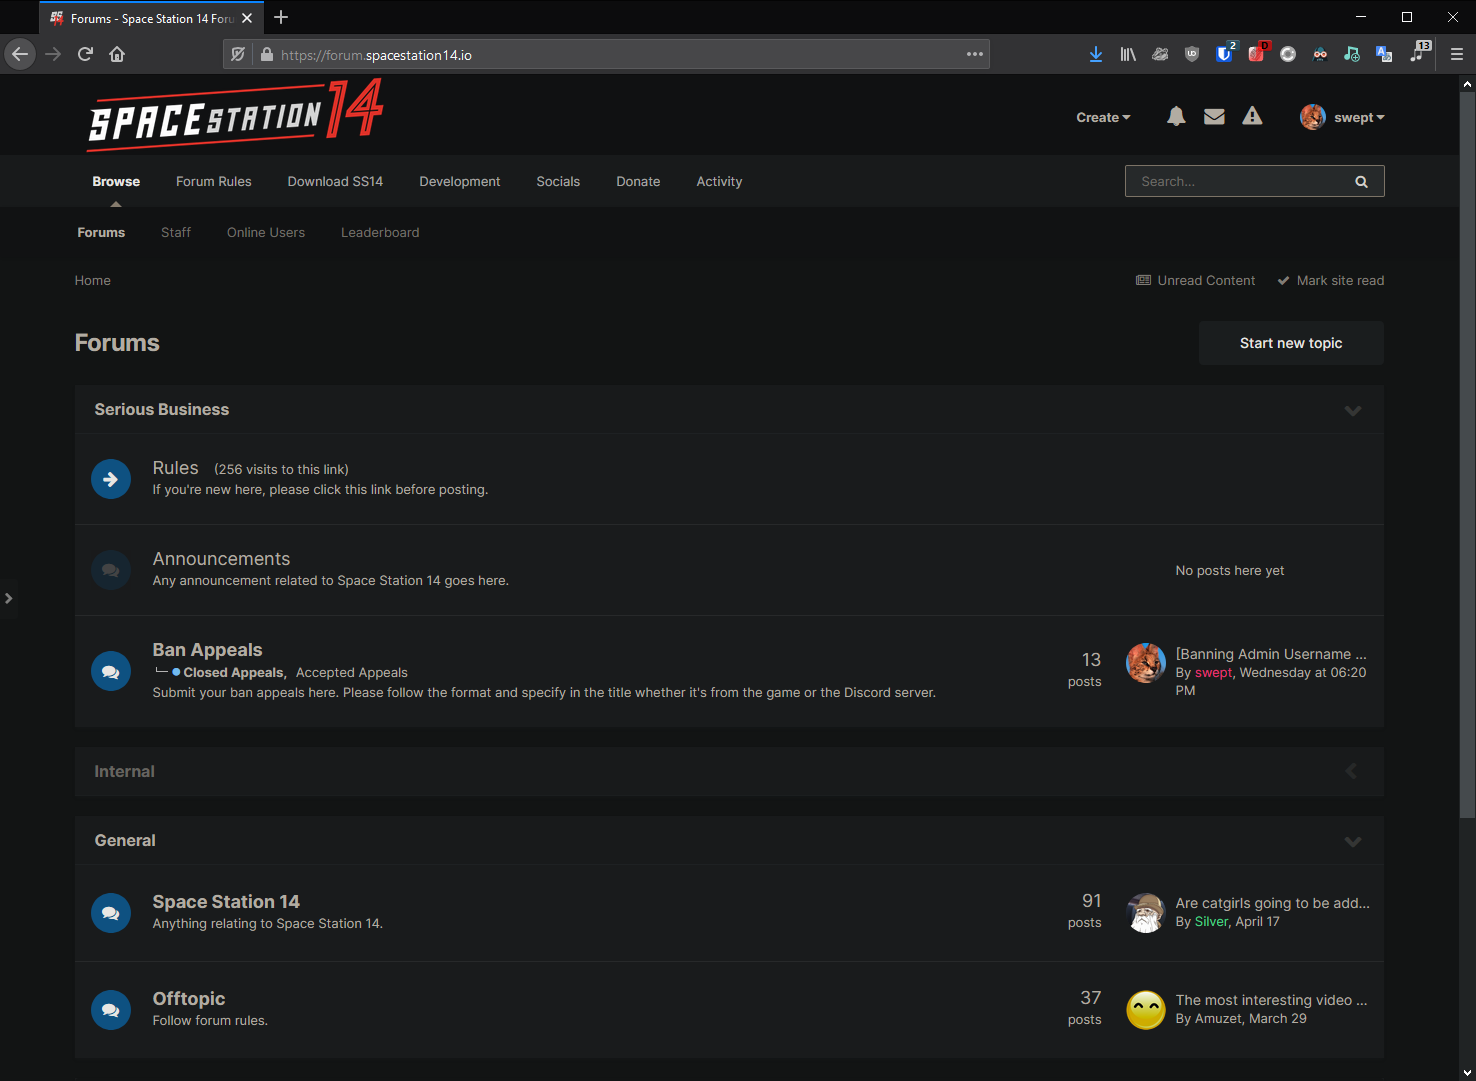Click the Start new topic button
The height and width of the screenshot is (1081, 1476).
click(x=1291, y=343)
